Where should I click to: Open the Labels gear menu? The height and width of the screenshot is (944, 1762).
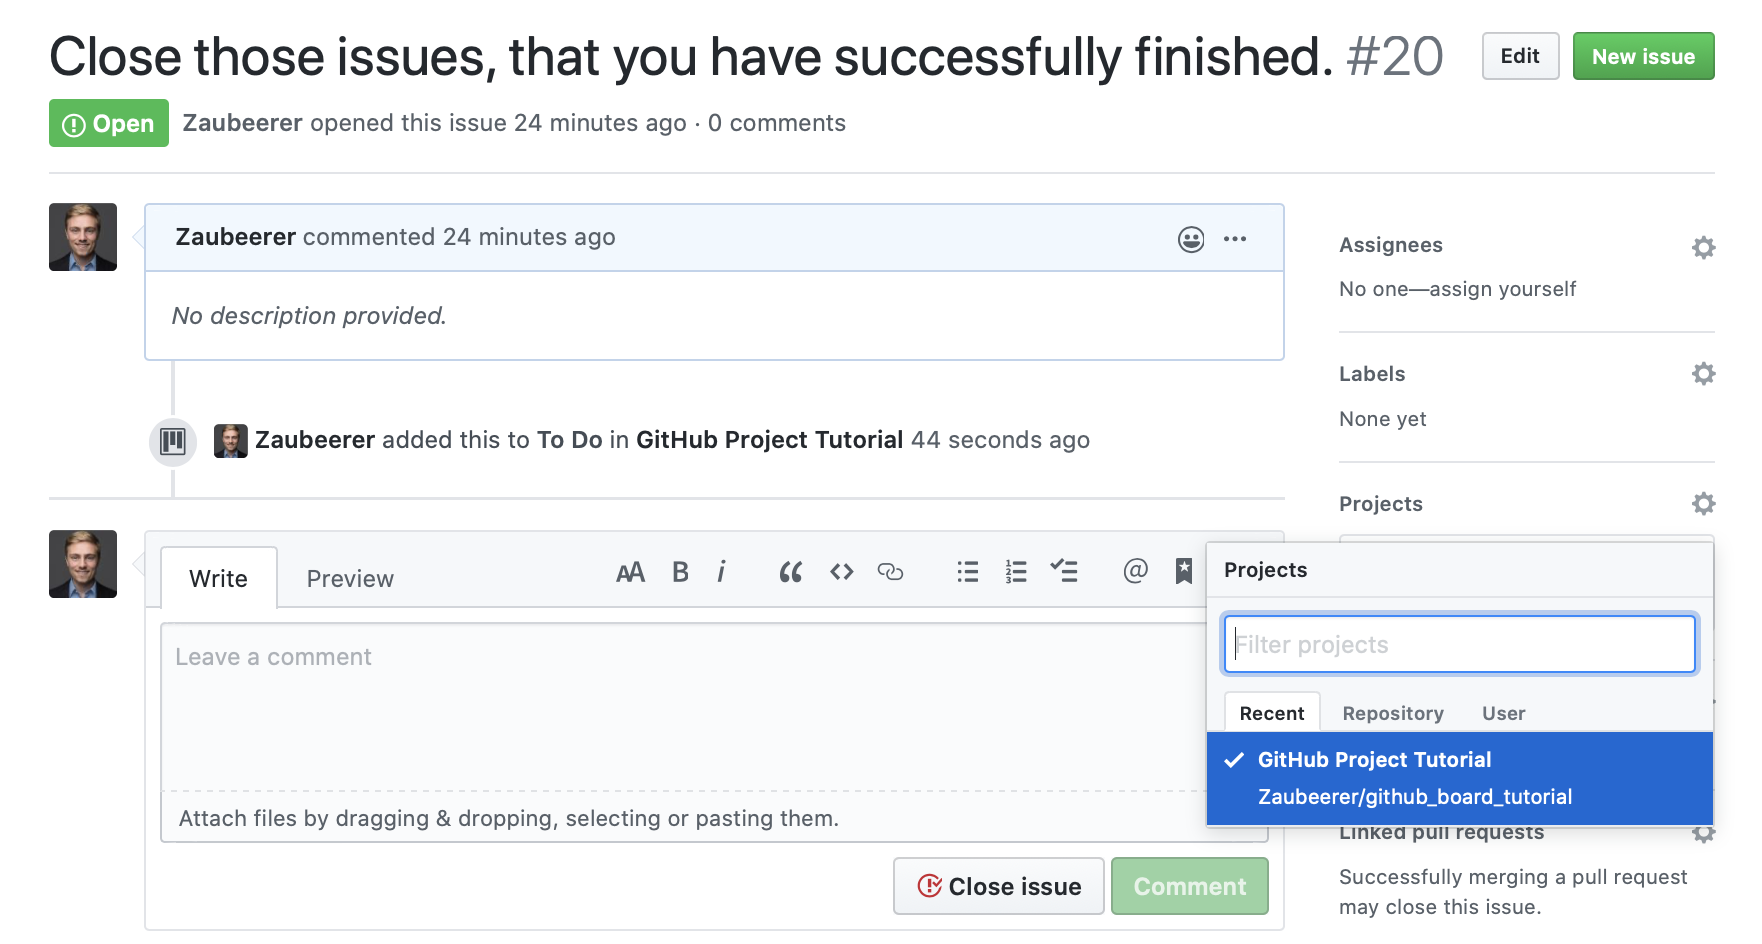[x=1703, y=374]
